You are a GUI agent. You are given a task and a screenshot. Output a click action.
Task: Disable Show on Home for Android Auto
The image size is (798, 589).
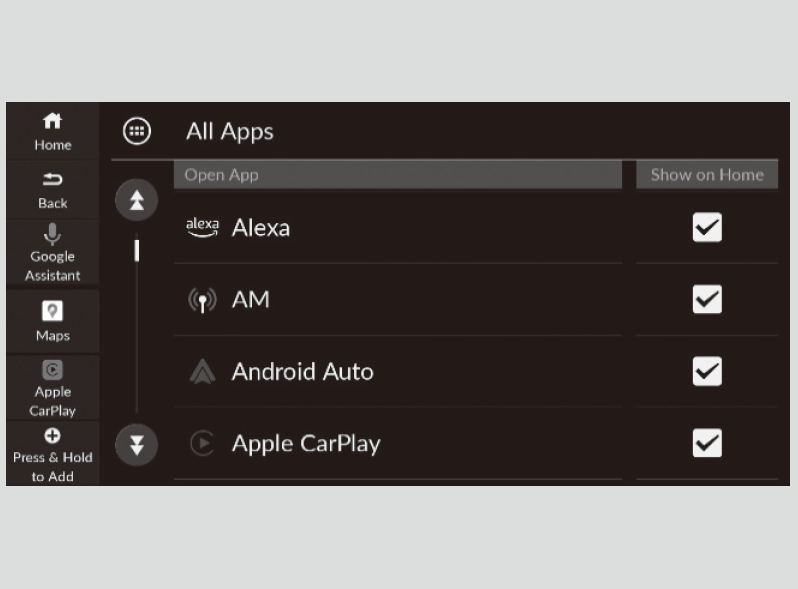pos(707,372)
